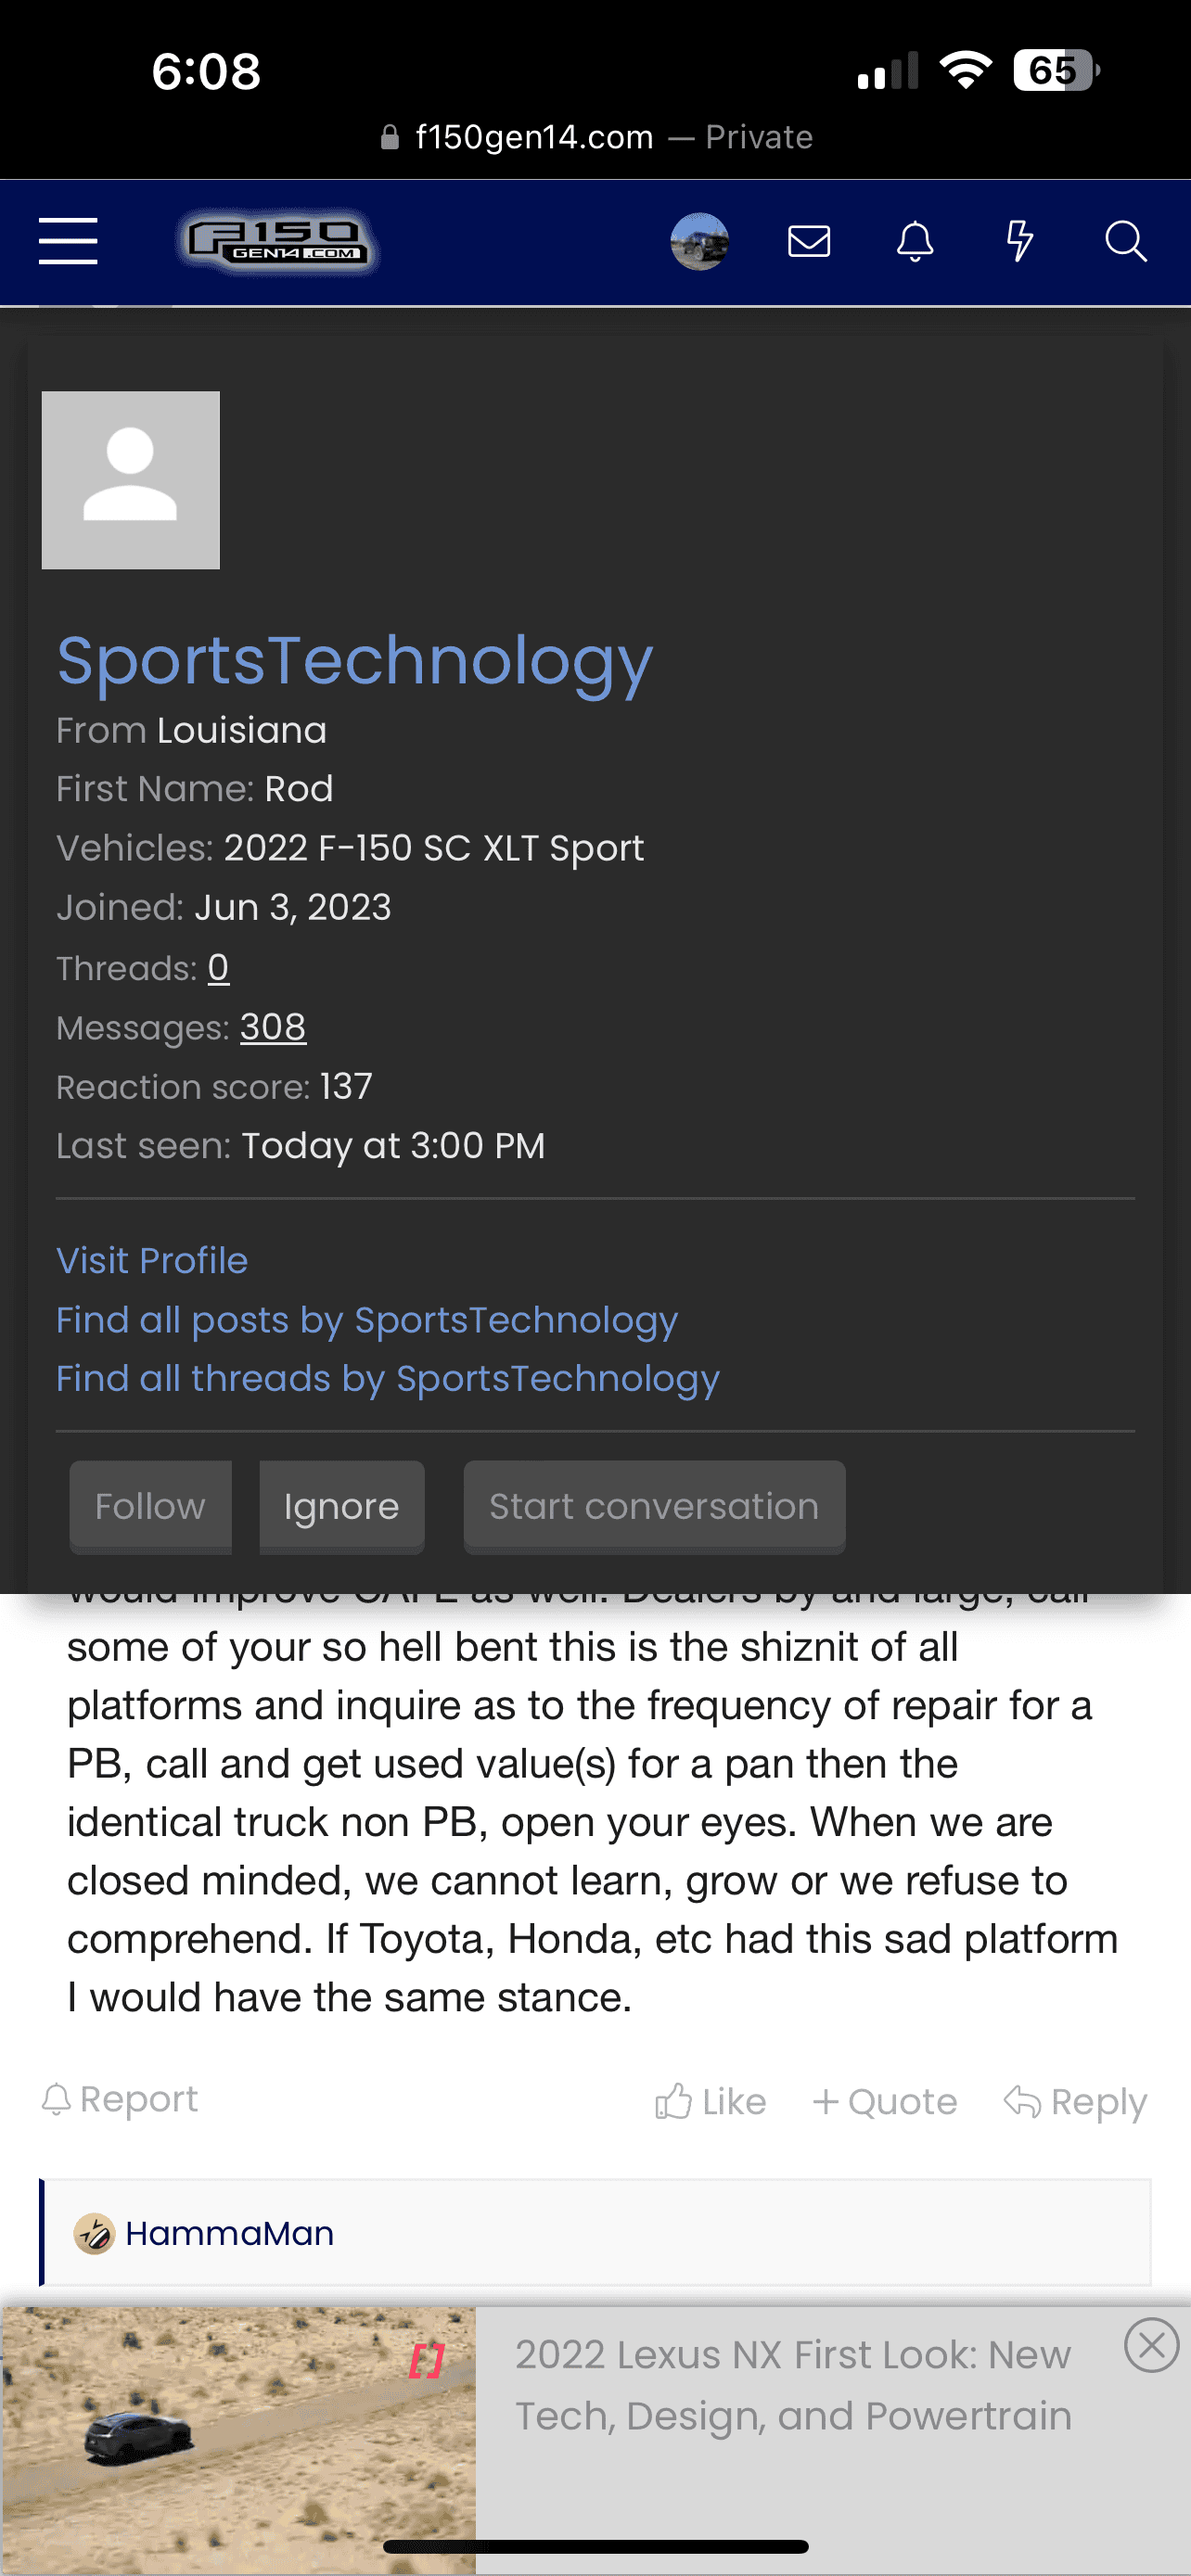Ignore the SportsTechnology user
The image size is (1191, 2576).
(x=341, y=1506)
